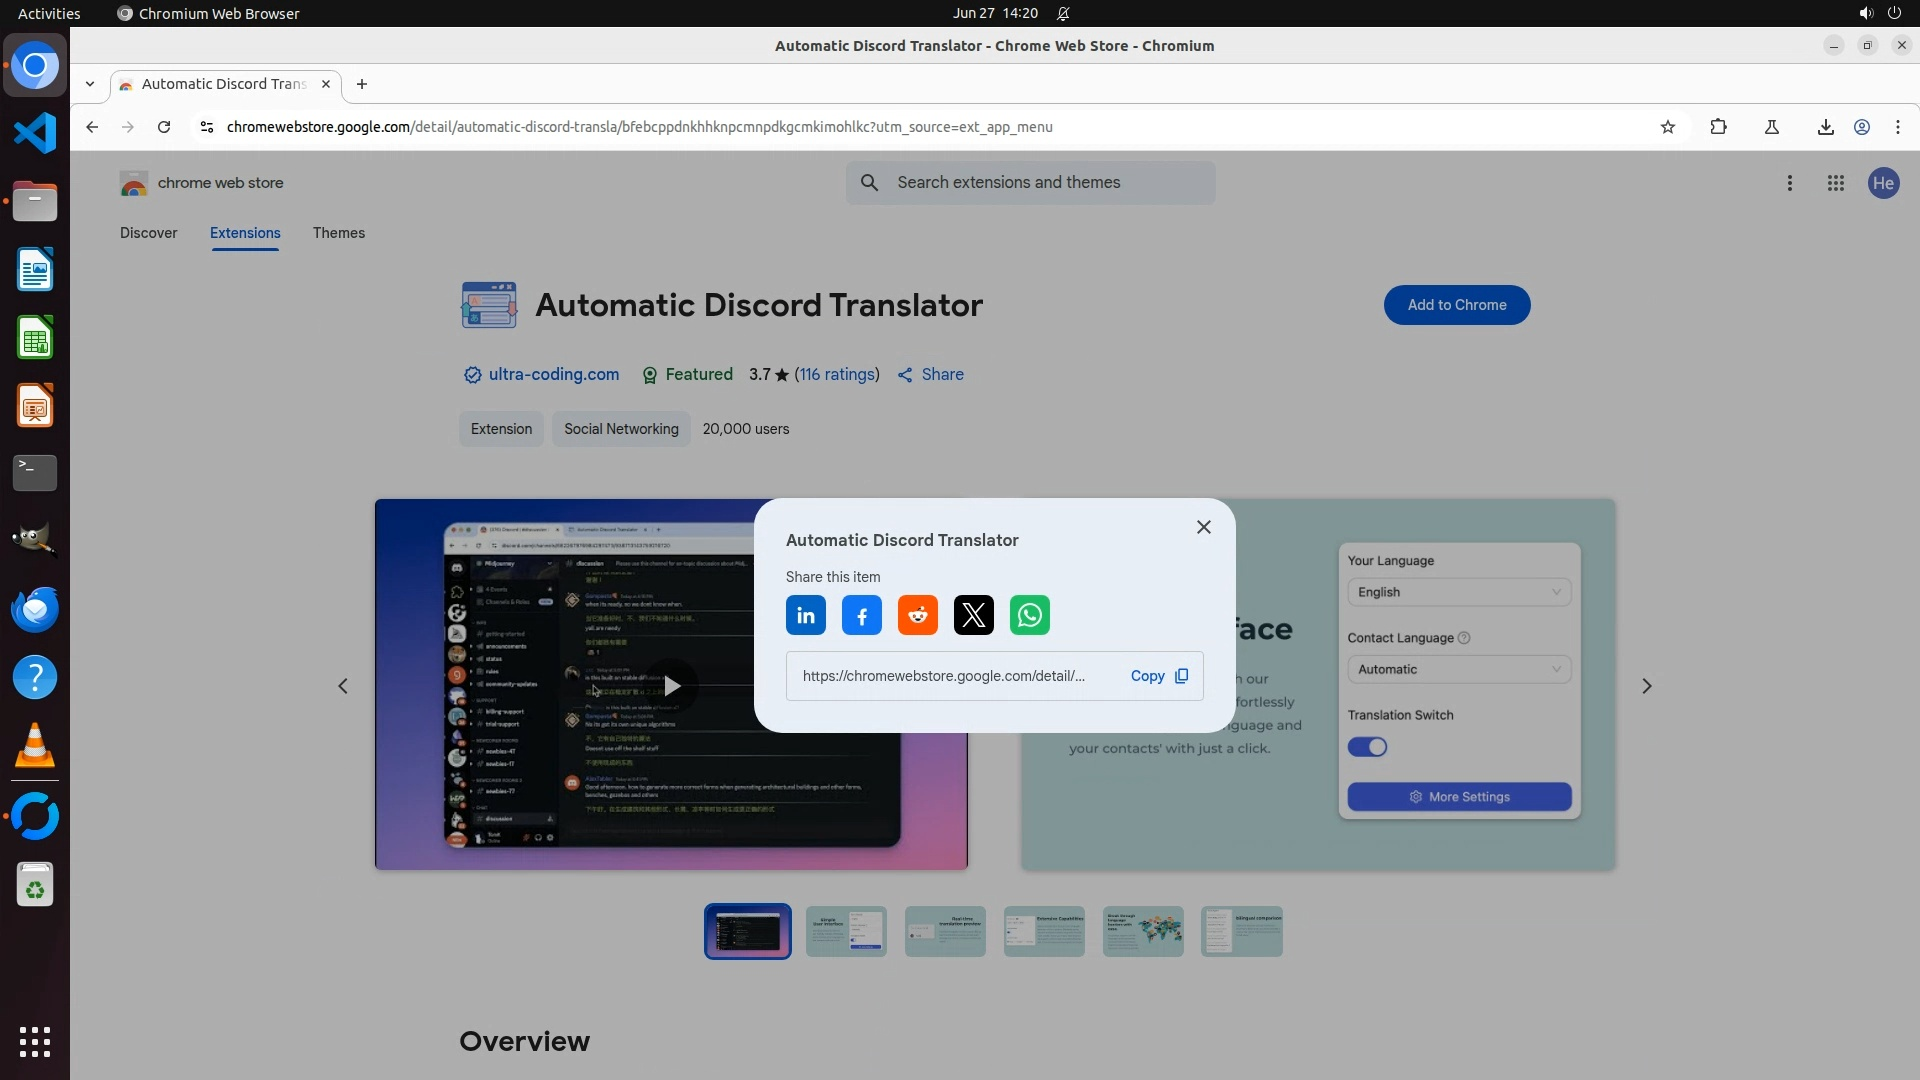Open Google apps grid icon

coord(1835,183)
